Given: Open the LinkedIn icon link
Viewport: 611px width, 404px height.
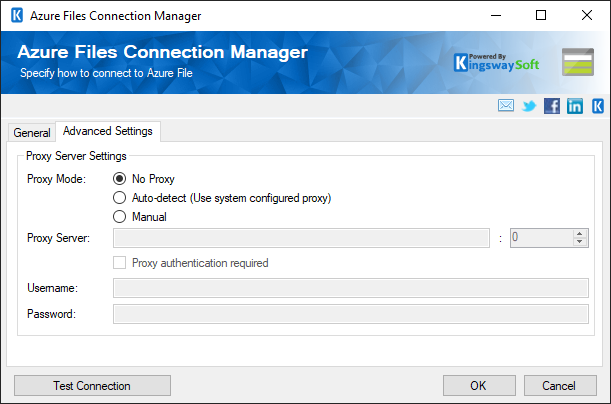Looking at the screenshot, I should (x=575, y=106).
